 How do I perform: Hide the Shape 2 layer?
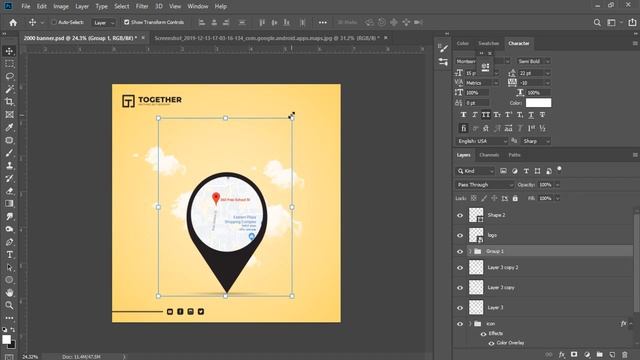coord(460,216)
